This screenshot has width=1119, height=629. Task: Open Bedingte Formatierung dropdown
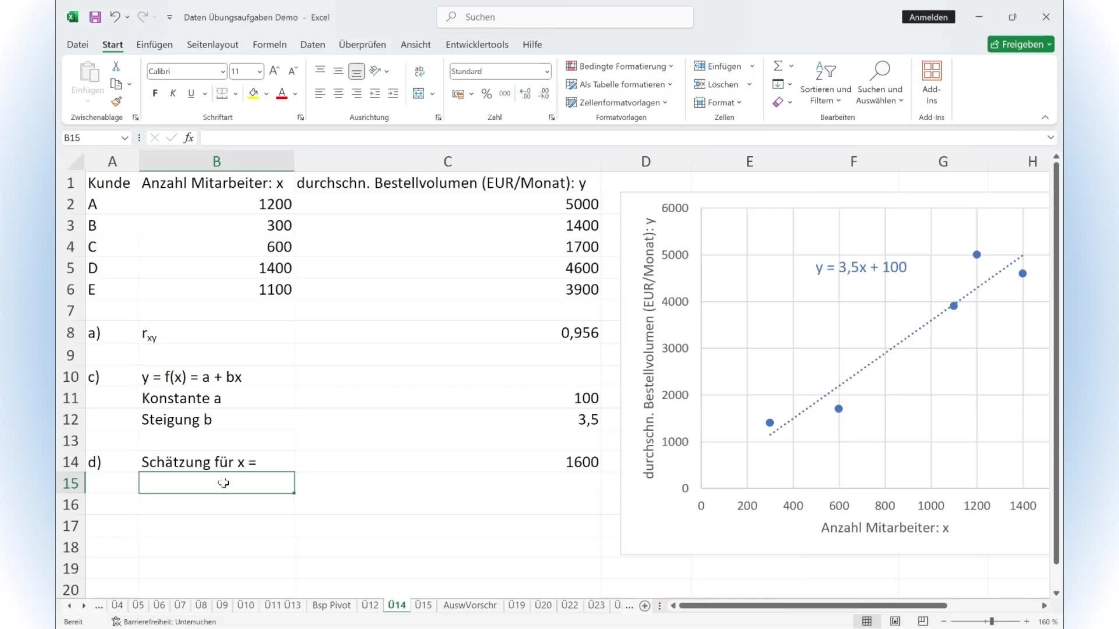point(619,66)
